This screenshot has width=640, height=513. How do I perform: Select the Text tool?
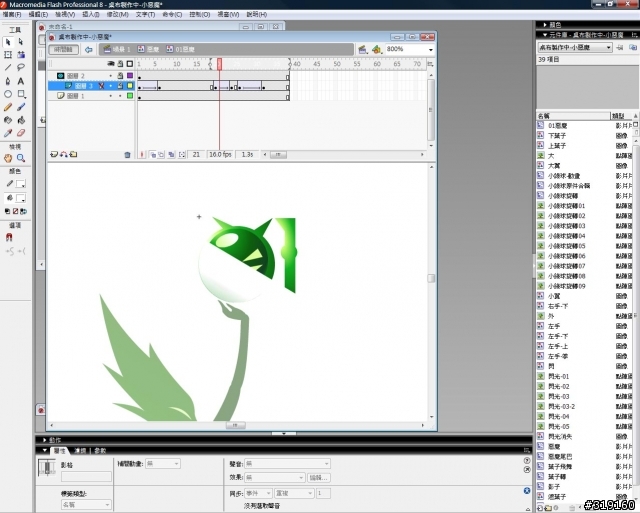click(21, 81)
